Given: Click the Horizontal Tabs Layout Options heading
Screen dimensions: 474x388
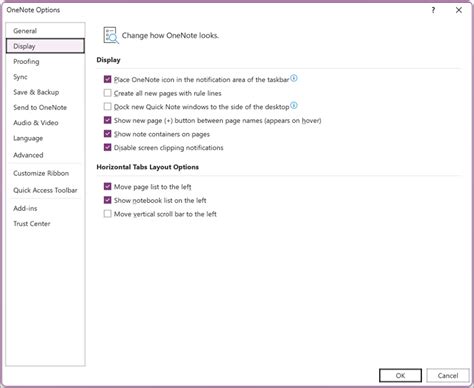Looking at the screenshot, I should point(148,167).
